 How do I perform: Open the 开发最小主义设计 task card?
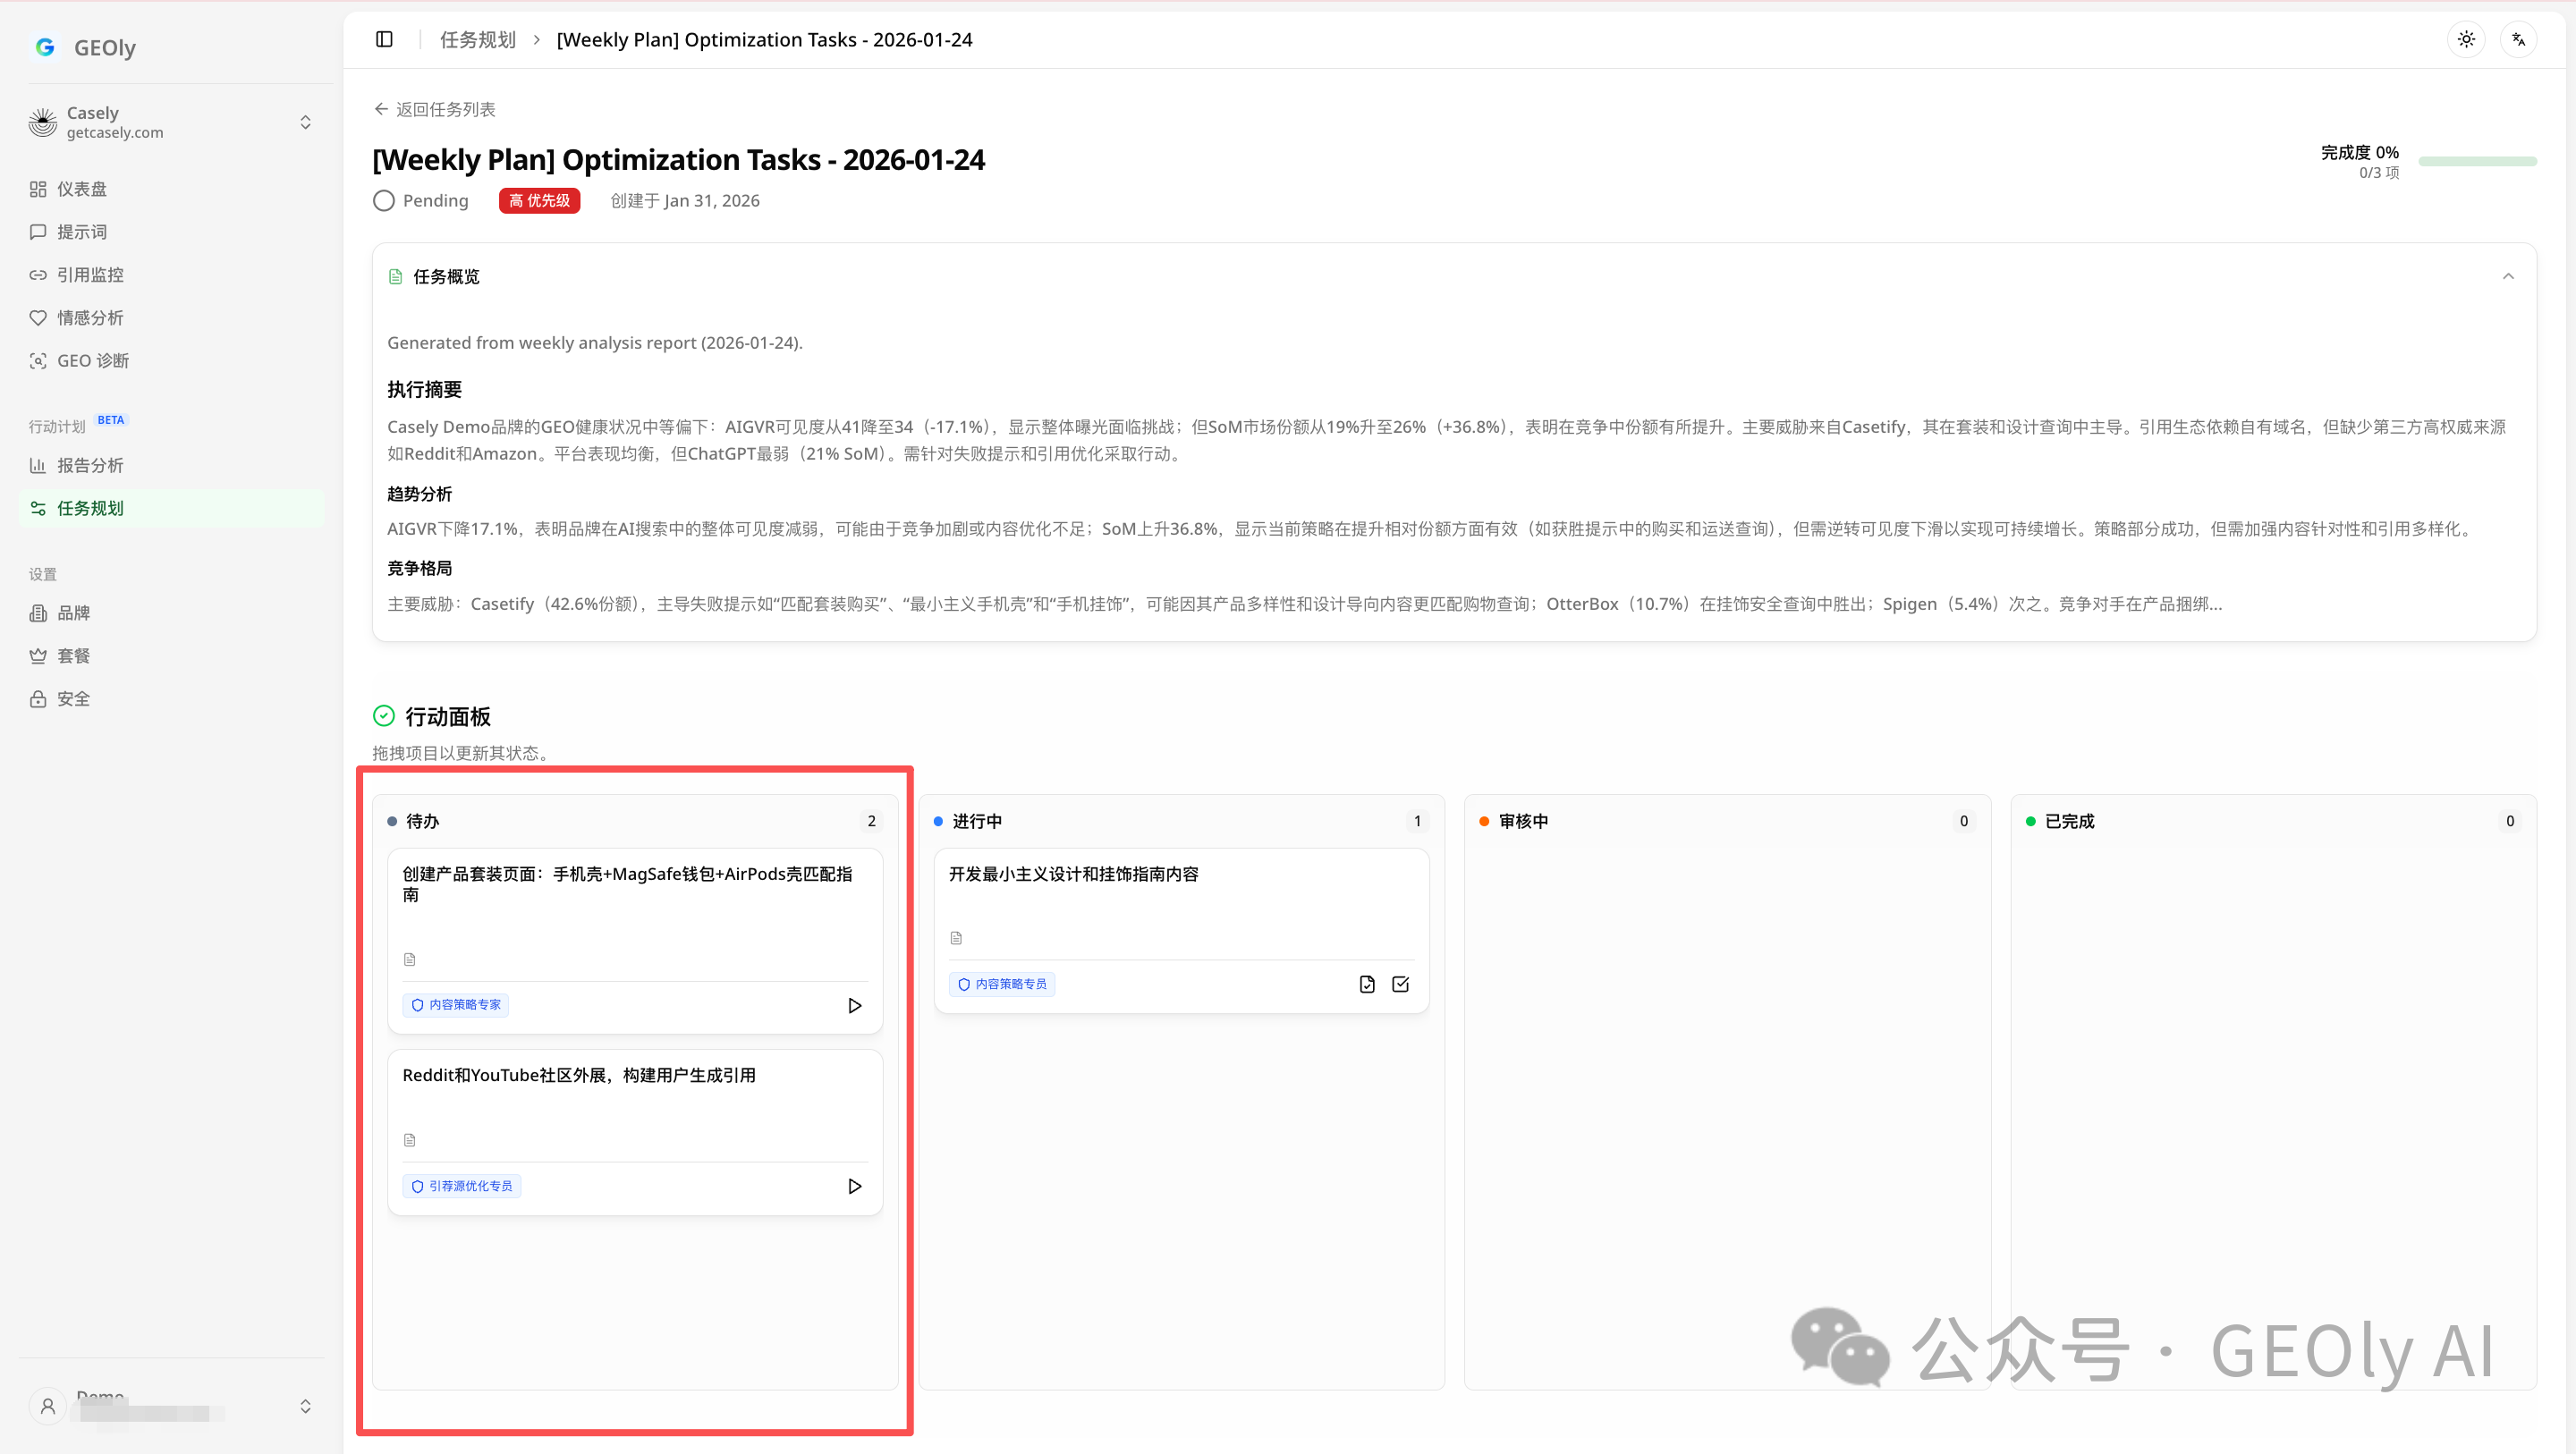pos(1181,930)
